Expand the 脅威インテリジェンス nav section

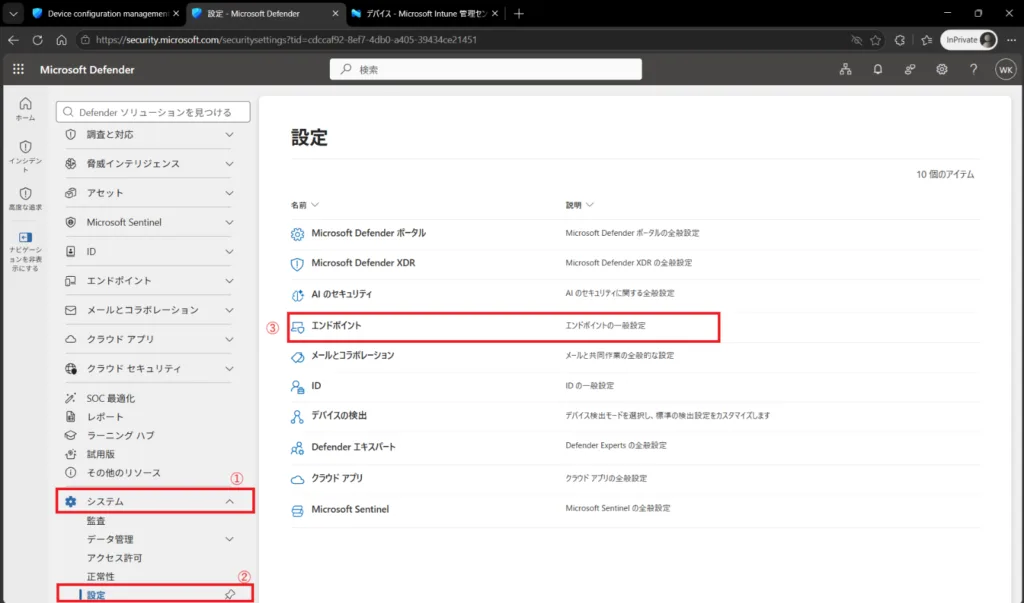coord(229,164)
